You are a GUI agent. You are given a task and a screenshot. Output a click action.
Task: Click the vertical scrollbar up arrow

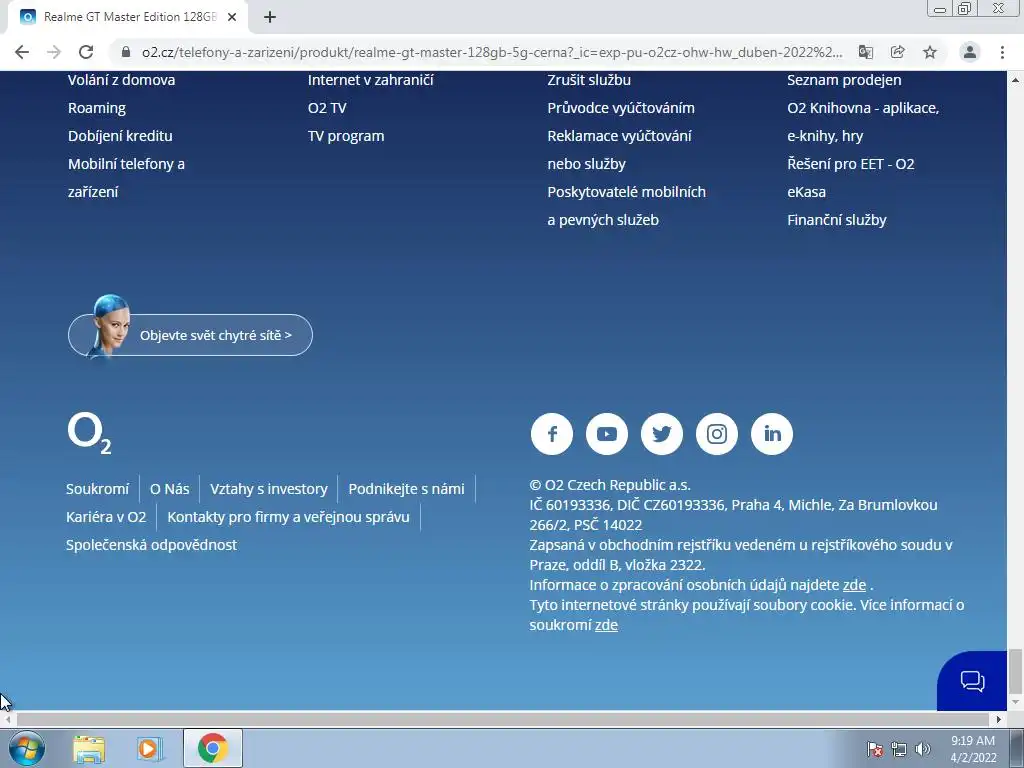click(x=1015, y=80)
